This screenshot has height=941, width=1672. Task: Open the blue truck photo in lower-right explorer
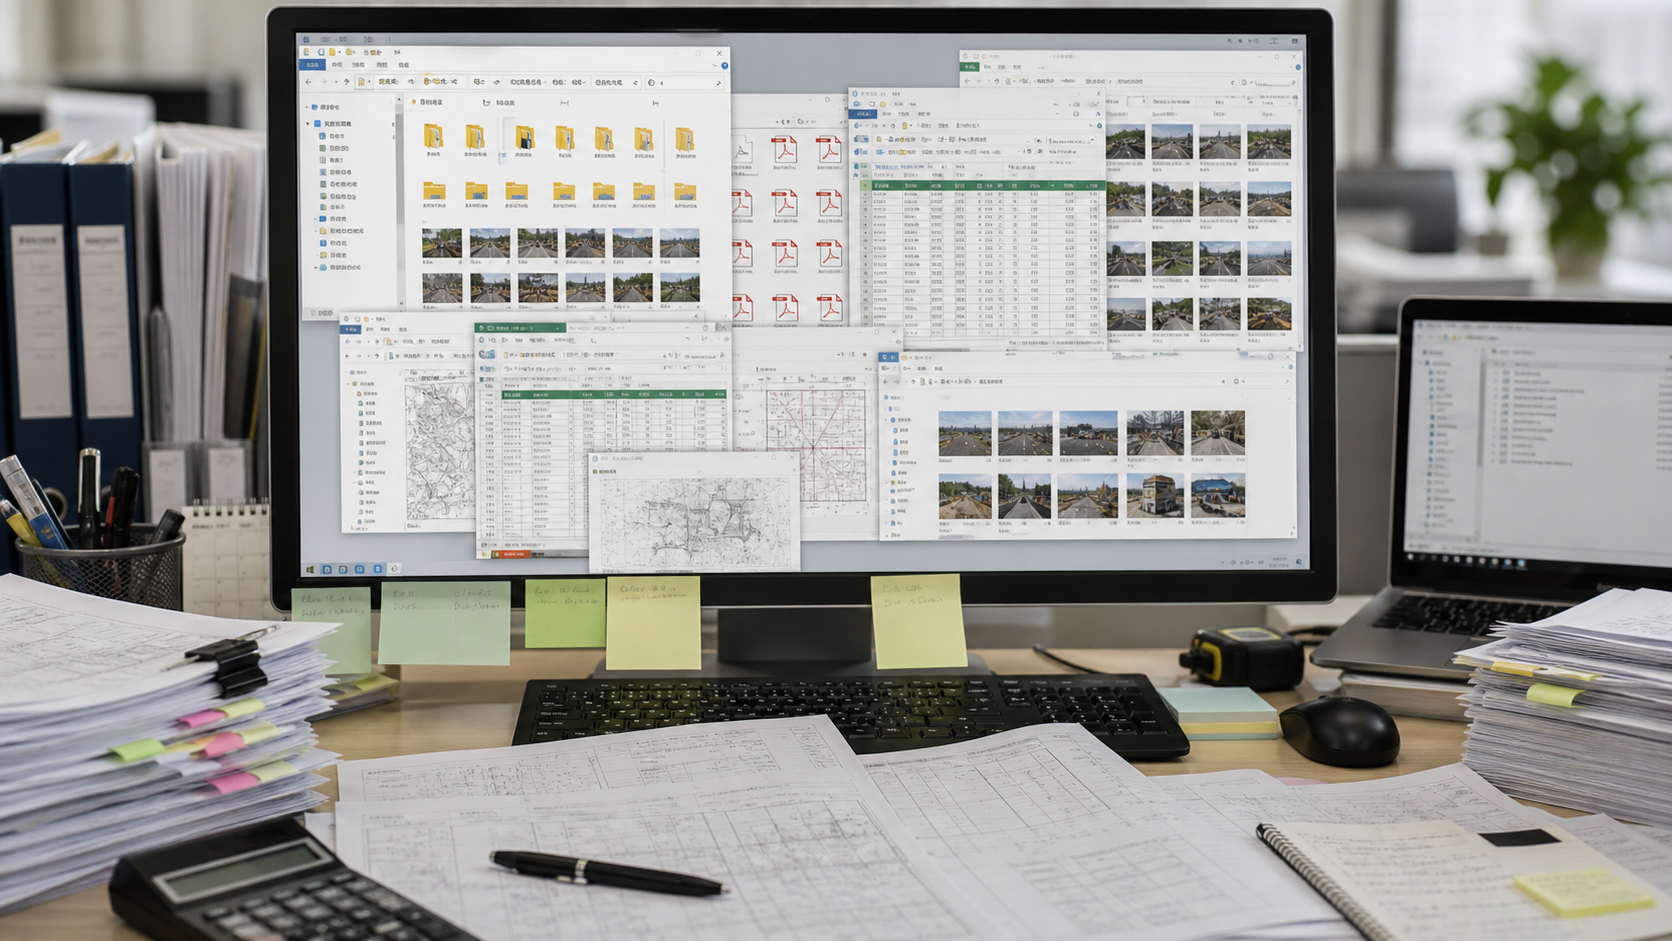[x=1218, y=496]
